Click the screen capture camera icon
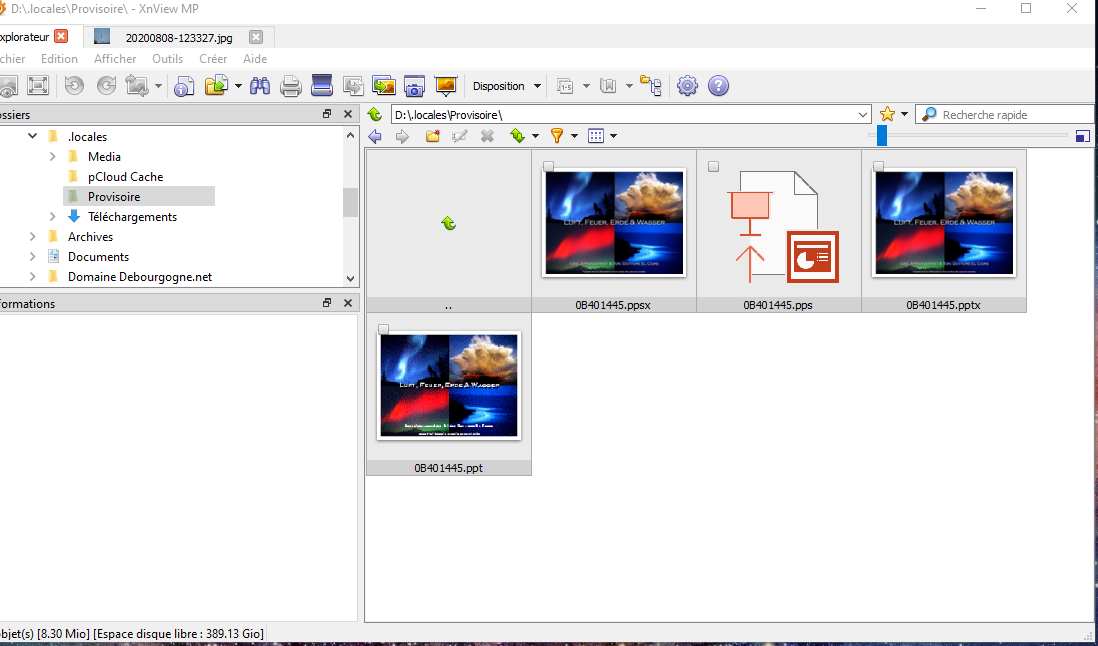 coord(415,86)
